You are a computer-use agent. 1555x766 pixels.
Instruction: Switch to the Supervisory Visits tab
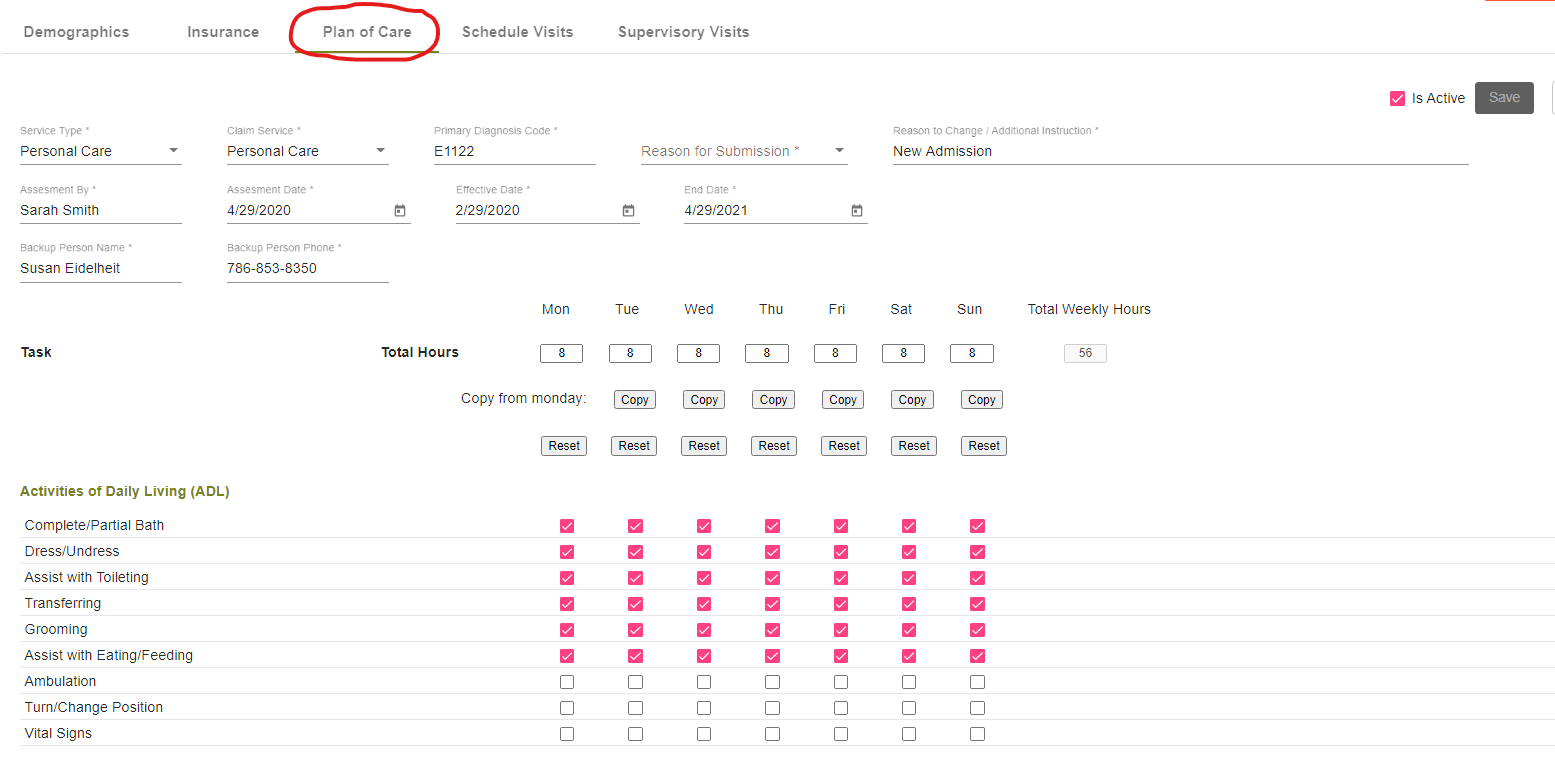[x=683, y=31]
